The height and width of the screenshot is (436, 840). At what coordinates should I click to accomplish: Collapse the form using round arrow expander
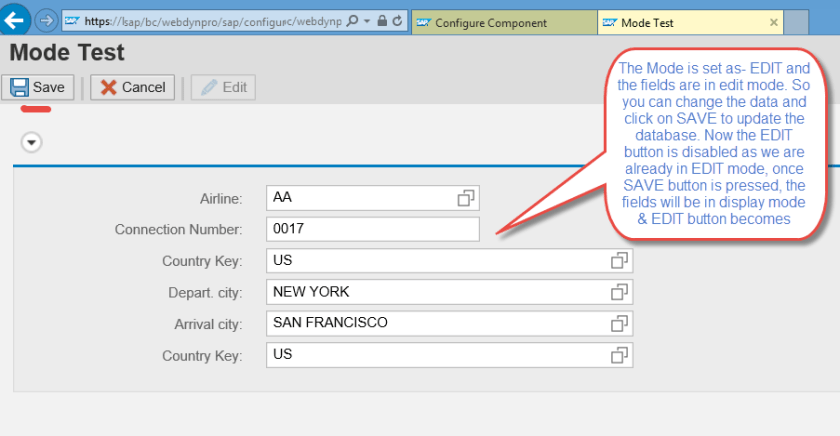[32, 143]
